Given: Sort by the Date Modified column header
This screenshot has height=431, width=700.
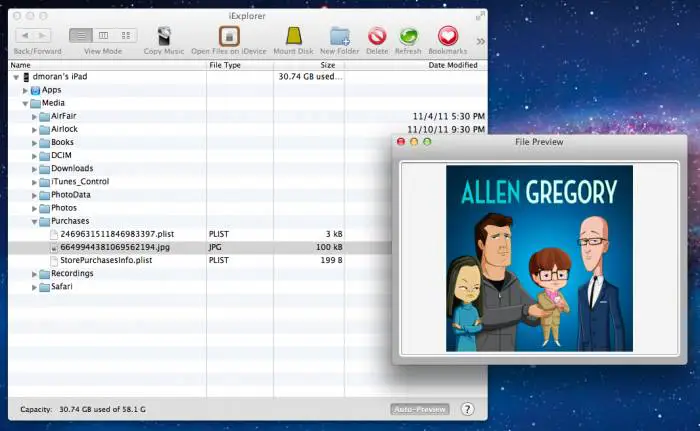Looking at the screenshot, I should 453,65.
